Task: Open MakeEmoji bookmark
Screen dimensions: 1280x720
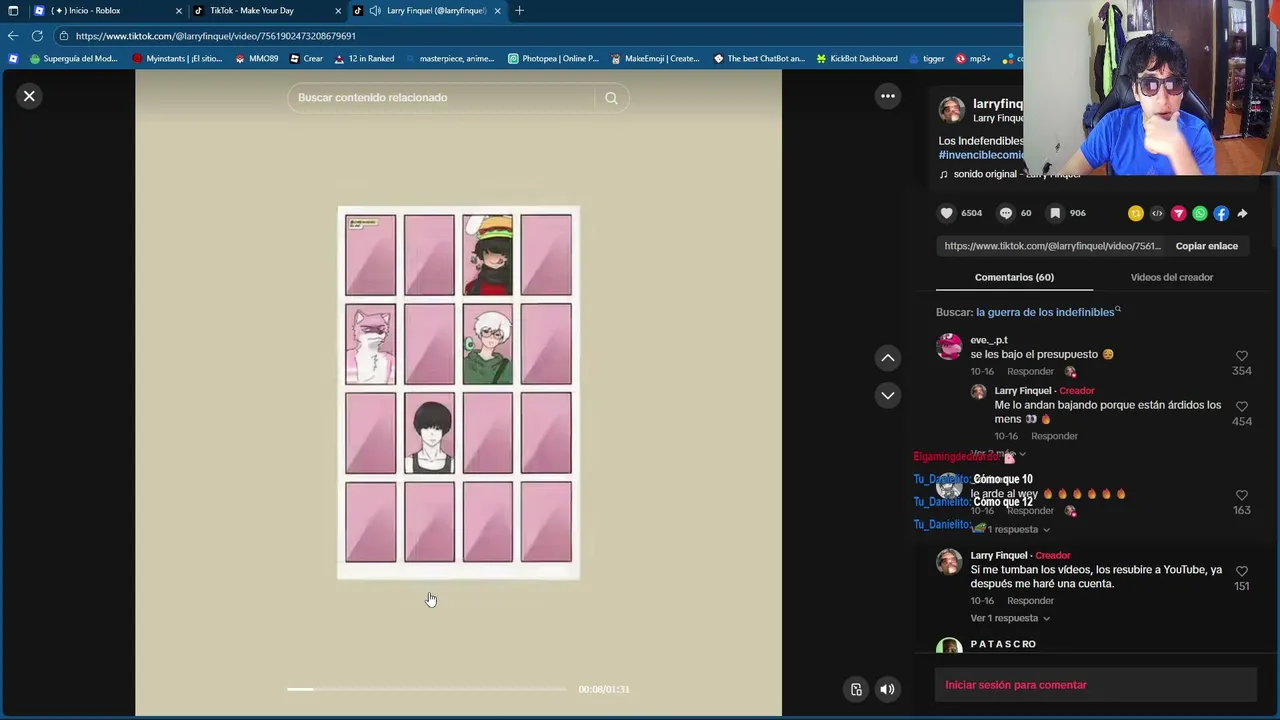Action: [655, 59]
